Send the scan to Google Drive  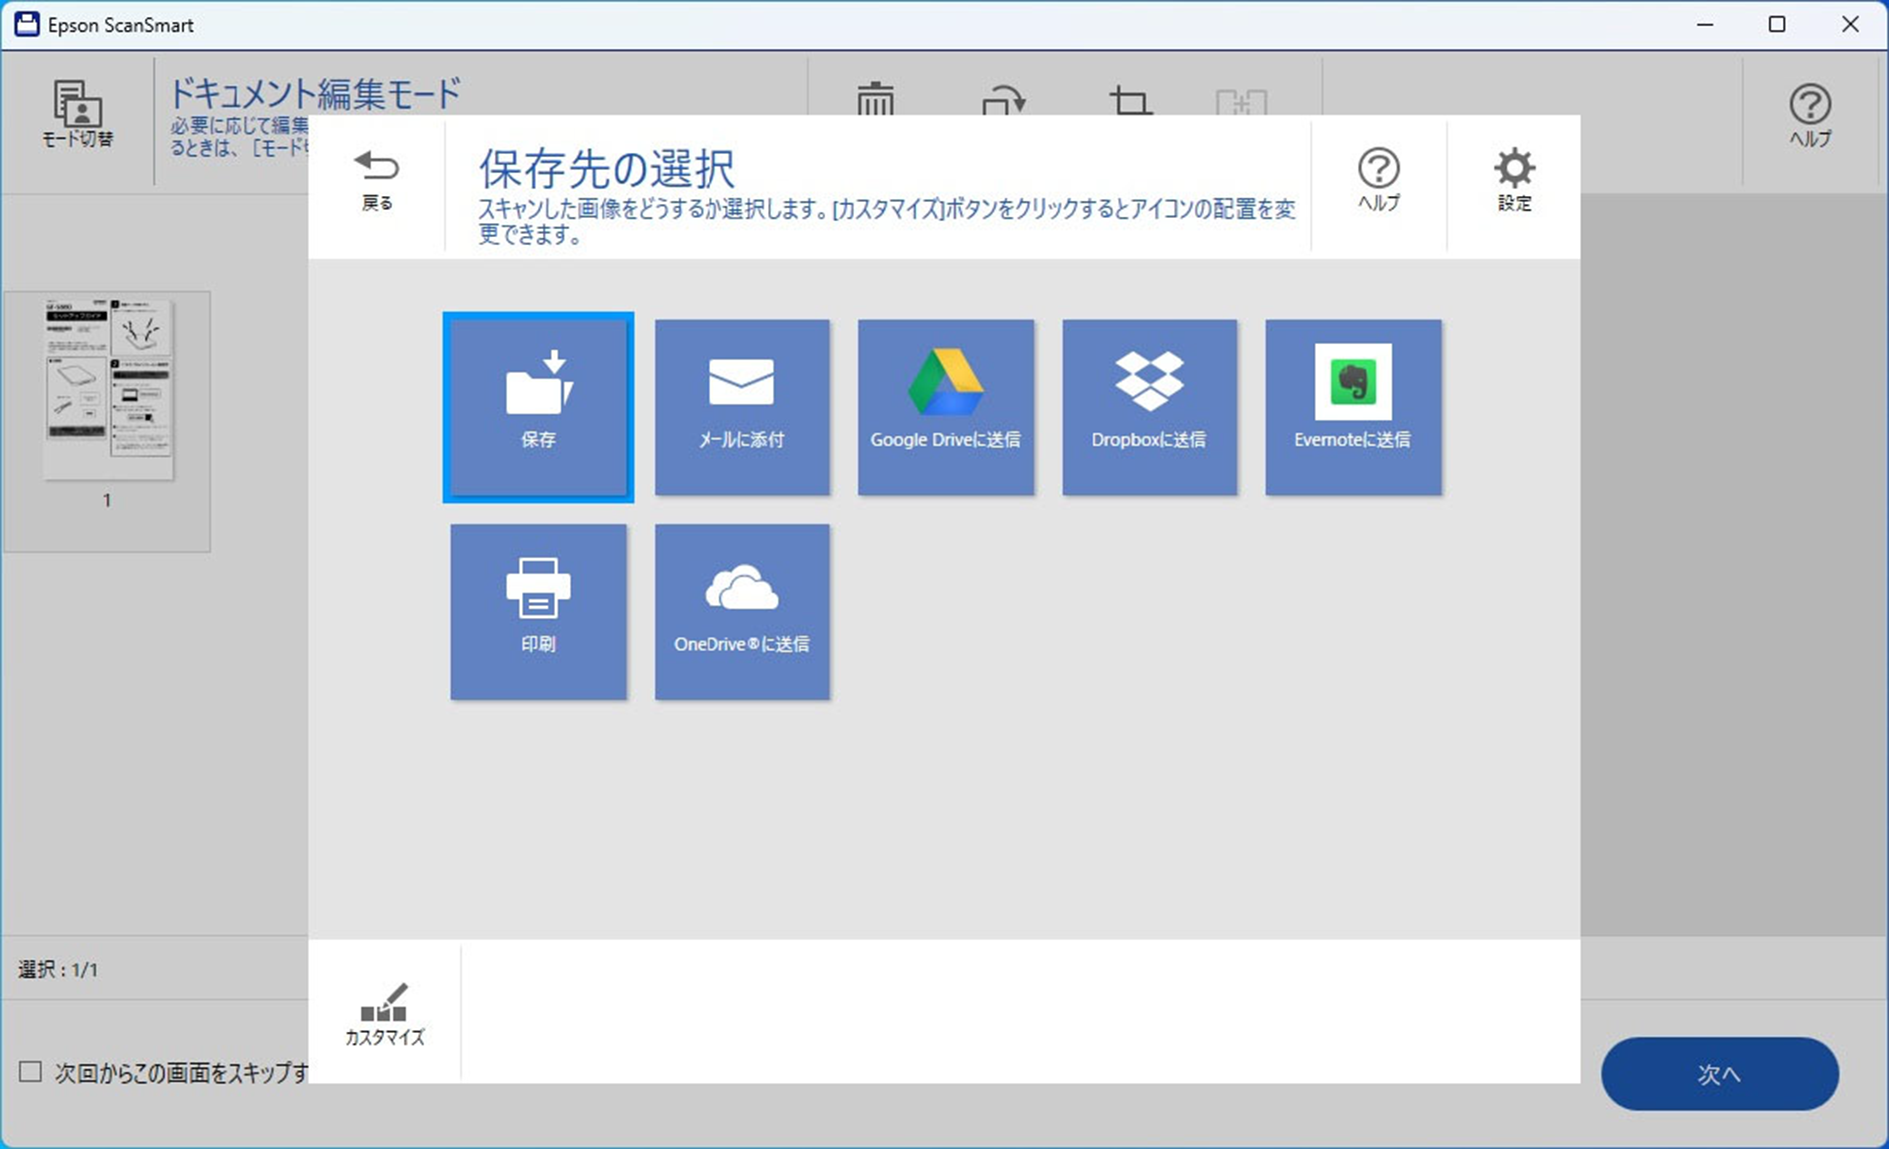[945, 406]
